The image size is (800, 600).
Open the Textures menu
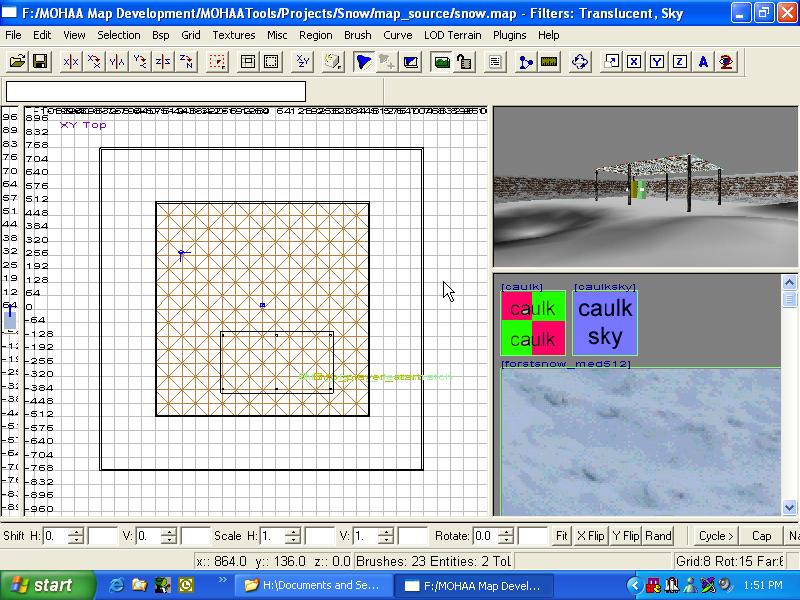(x=233, y=35)
